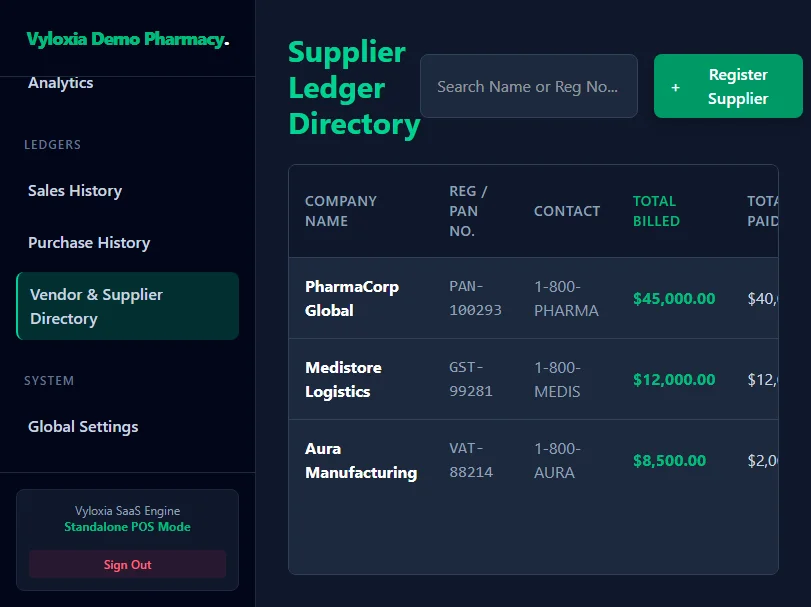Click the Vyloxia SaaS Engine label
This screenshot has height=607, width=811.
(127, 511)
